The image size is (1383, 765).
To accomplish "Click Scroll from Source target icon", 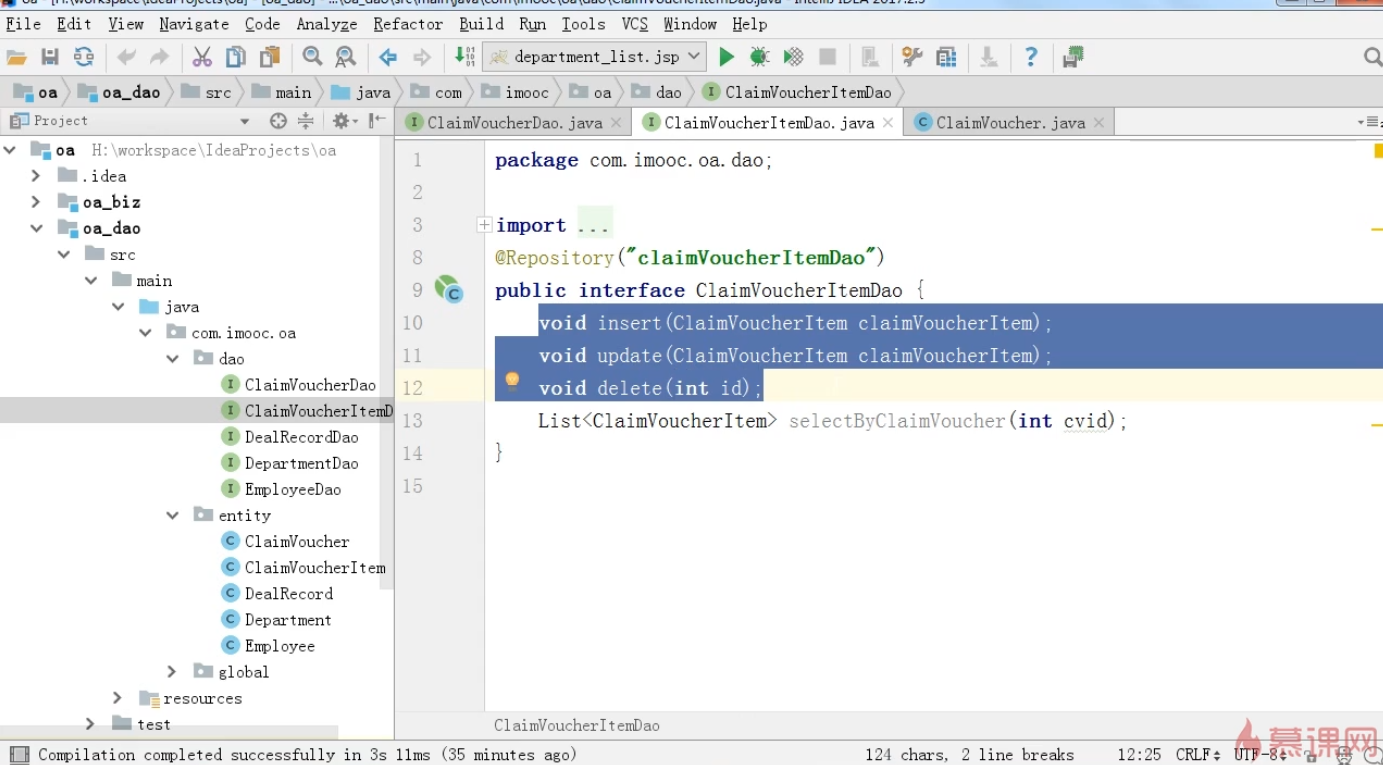I will 278,121.
